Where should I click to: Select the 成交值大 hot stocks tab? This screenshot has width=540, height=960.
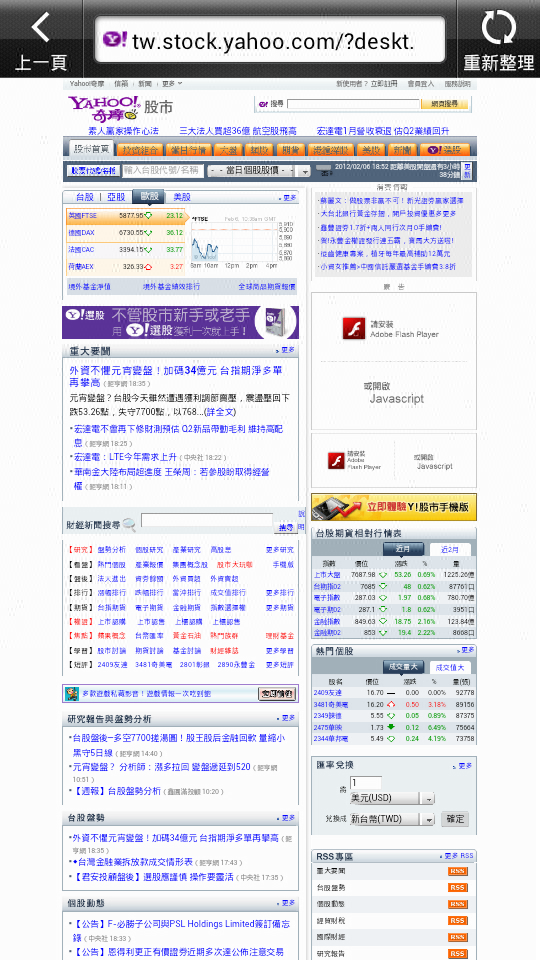pos(450,667)
